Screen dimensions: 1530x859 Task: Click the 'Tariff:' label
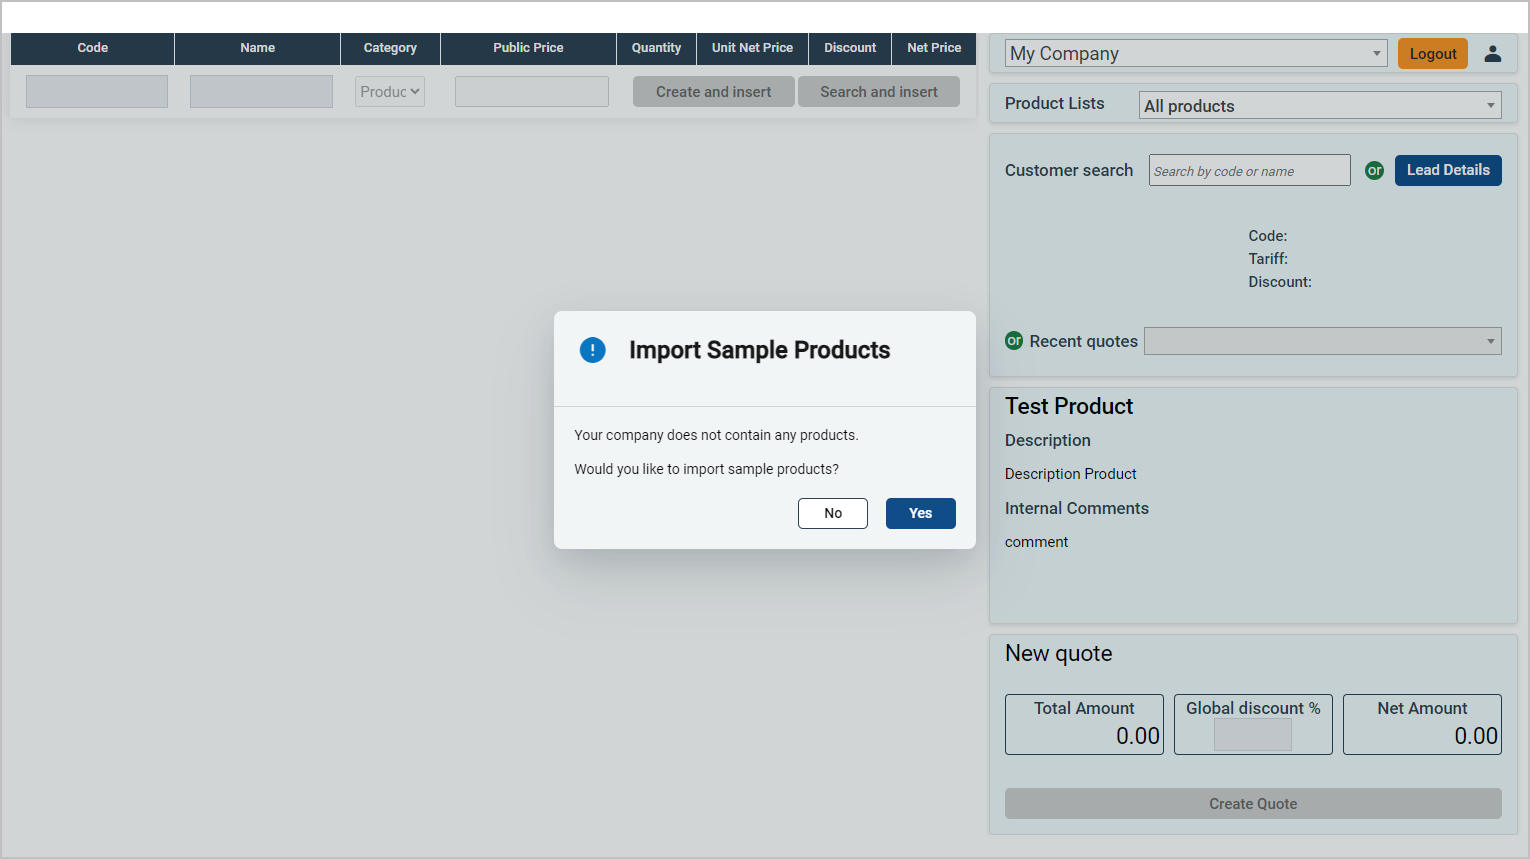(1268, 259)
